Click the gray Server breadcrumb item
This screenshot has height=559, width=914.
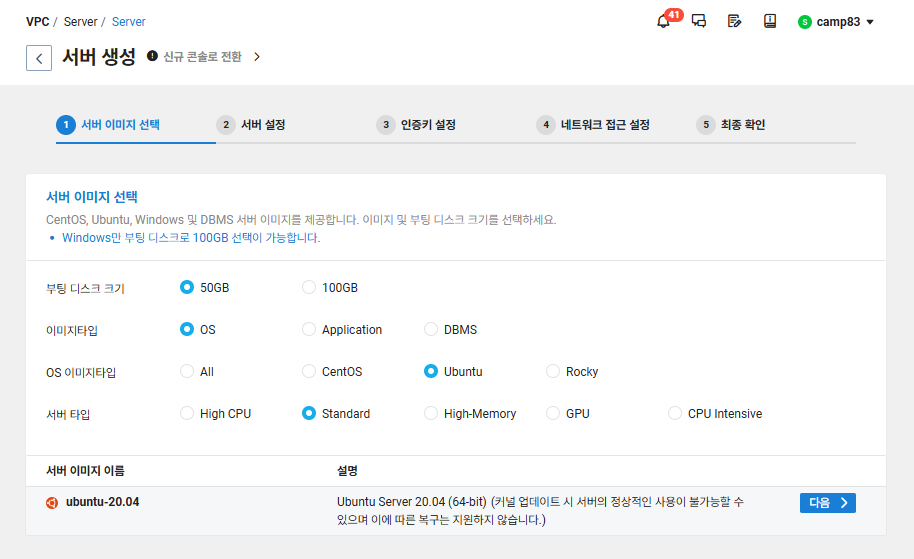click(x=80, y=22)
